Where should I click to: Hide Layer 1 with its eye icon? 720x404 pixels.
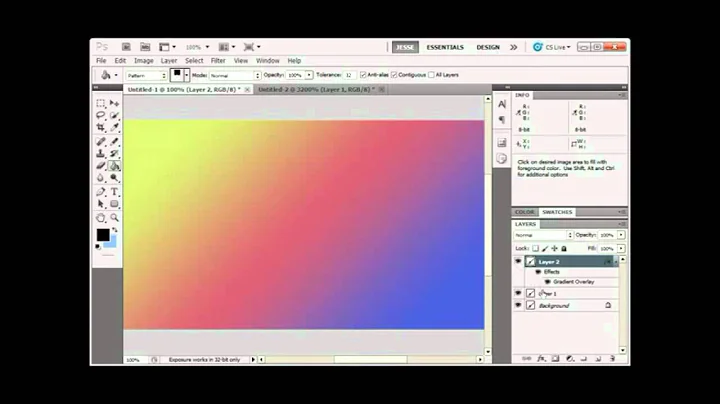518,293
